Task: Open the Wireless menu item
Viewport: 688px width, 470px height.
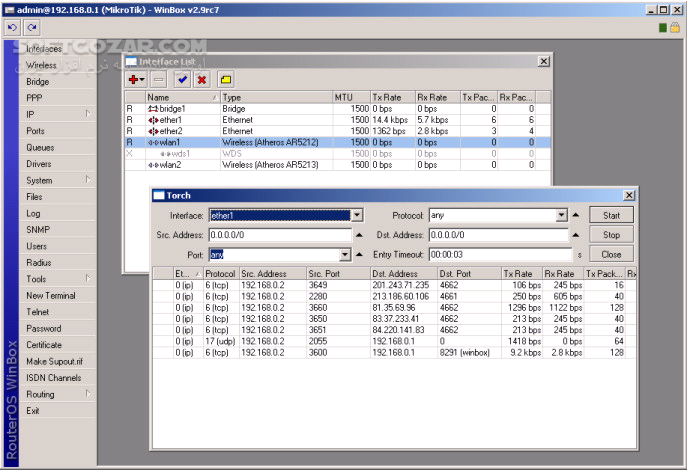Action: click(57, 65)
